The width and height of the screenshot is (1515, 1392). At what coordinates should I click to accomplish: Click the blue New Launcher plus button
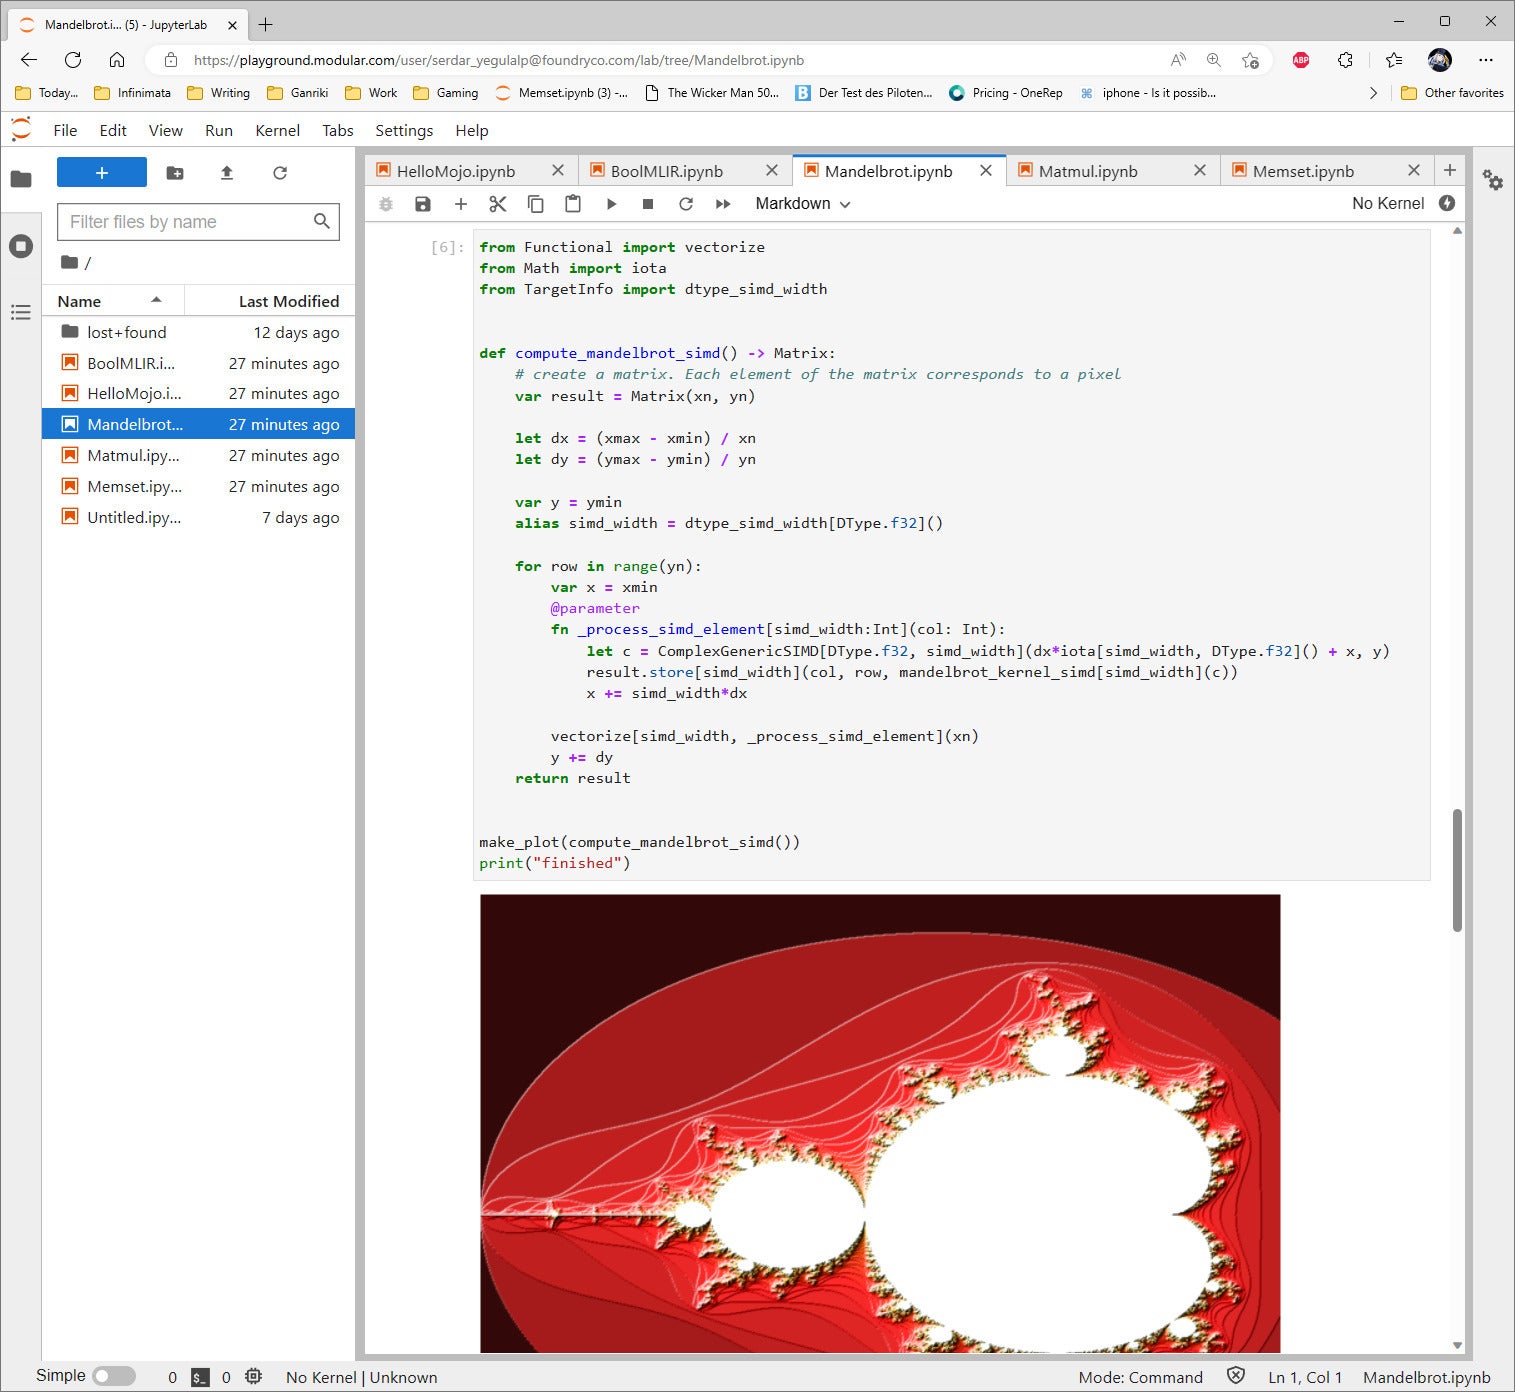tap(102, 173)
